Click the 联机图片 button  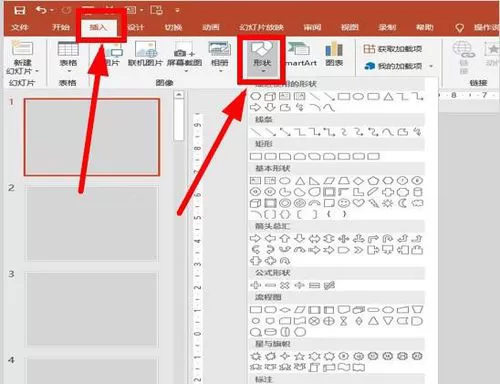coord(145,54)
